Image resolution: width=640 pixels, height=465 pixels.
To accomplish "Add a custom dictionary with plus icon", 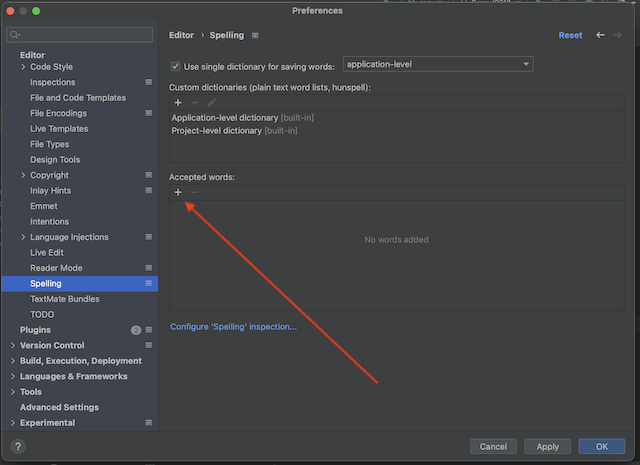I will 178,103.
